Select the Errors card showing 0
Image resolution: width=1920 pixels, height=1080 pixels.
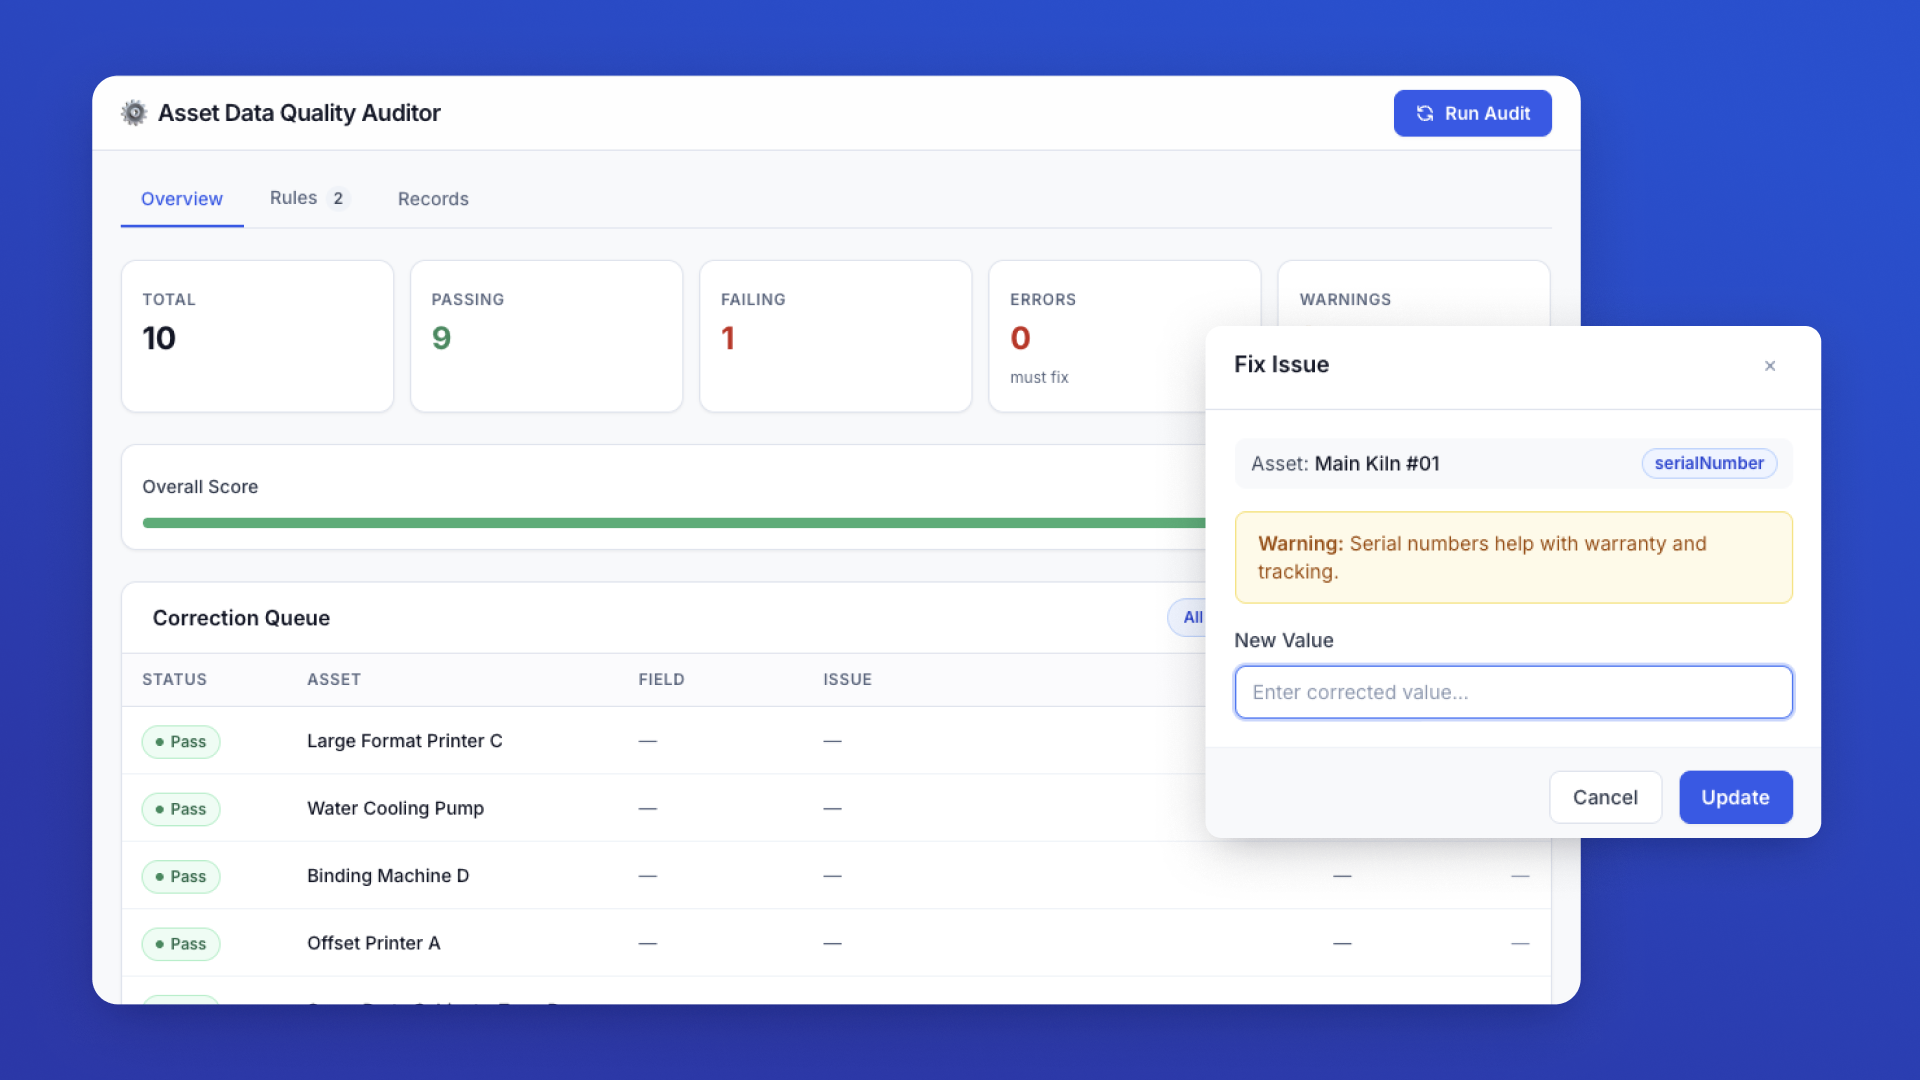(1097, 336)
